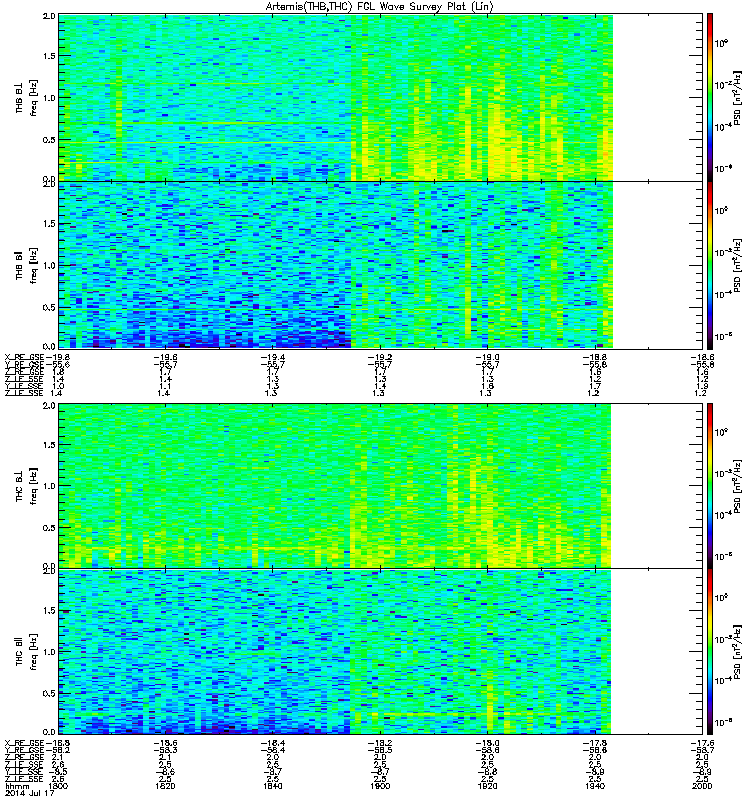Click the time label '1840'
The image size is (750, 800).
(273, 786)
